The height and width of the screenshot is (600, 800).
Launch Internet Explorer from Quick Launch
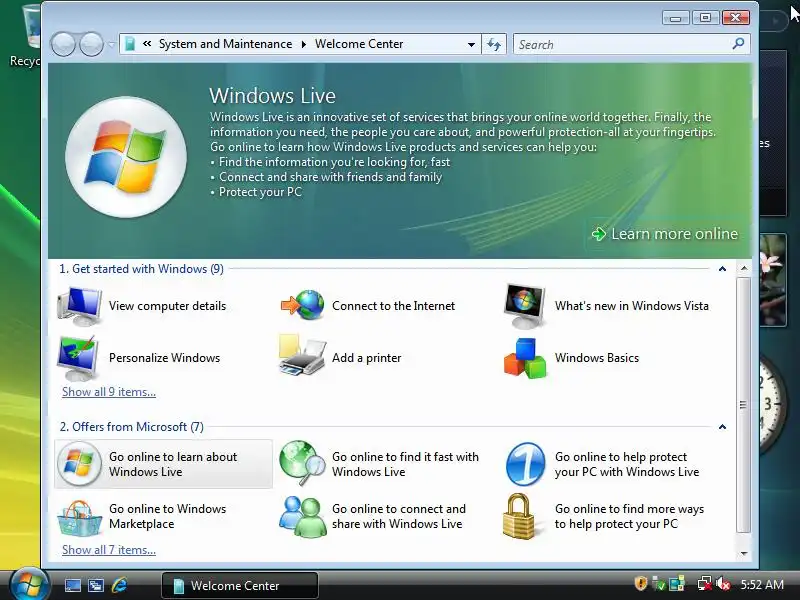click(x=119, y=585)
